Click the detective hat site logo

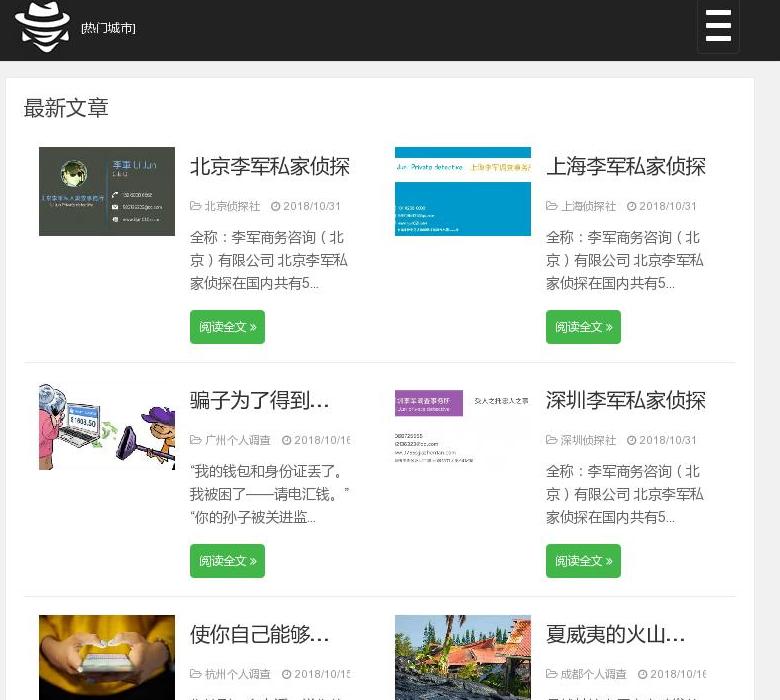click(42, 26)
